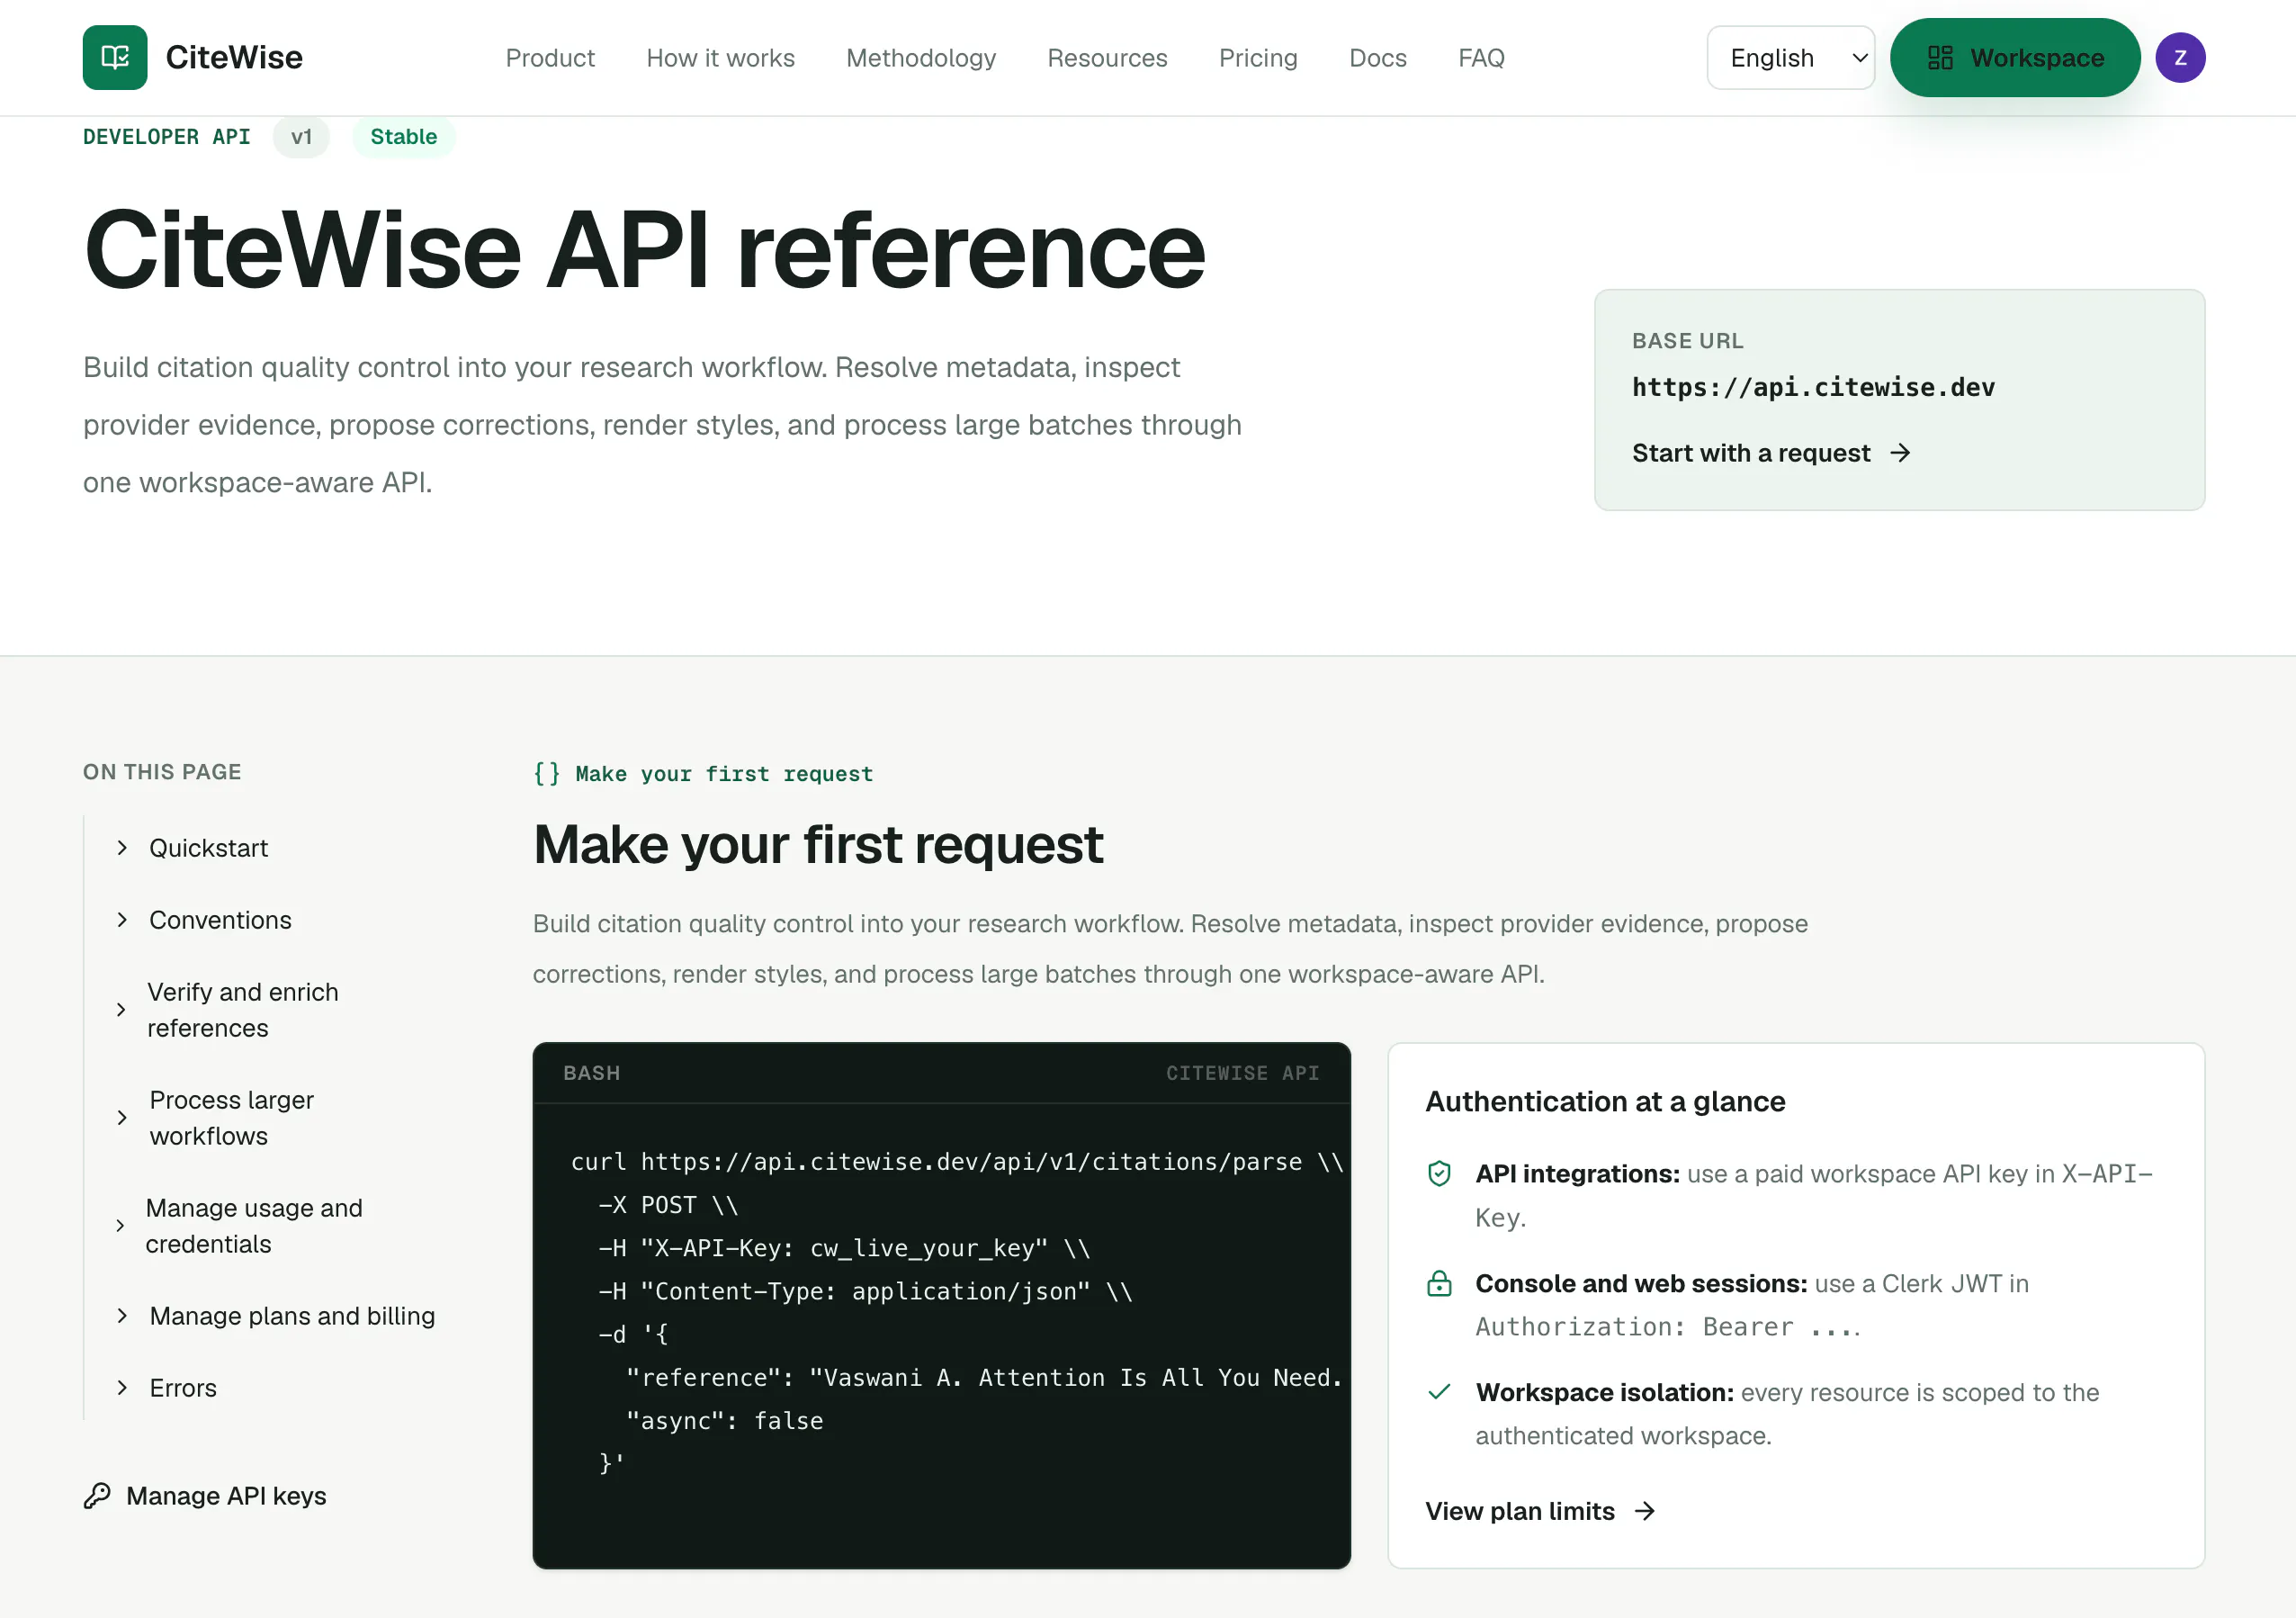Click the Stable status badge

404,137
